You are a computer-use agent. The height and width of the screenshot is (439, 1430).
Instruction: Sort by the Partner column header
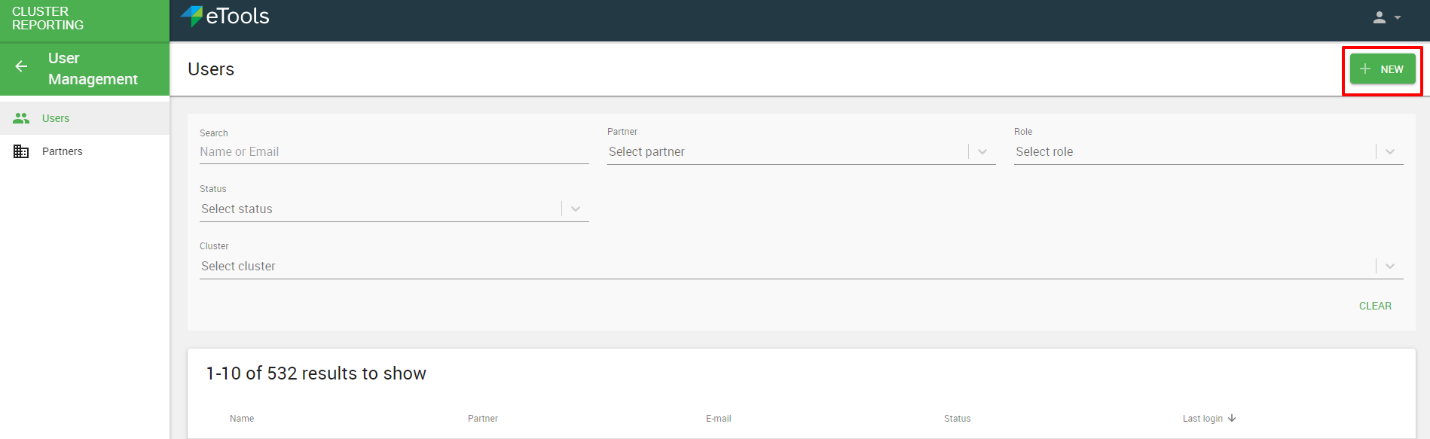[x=482, y=418]
